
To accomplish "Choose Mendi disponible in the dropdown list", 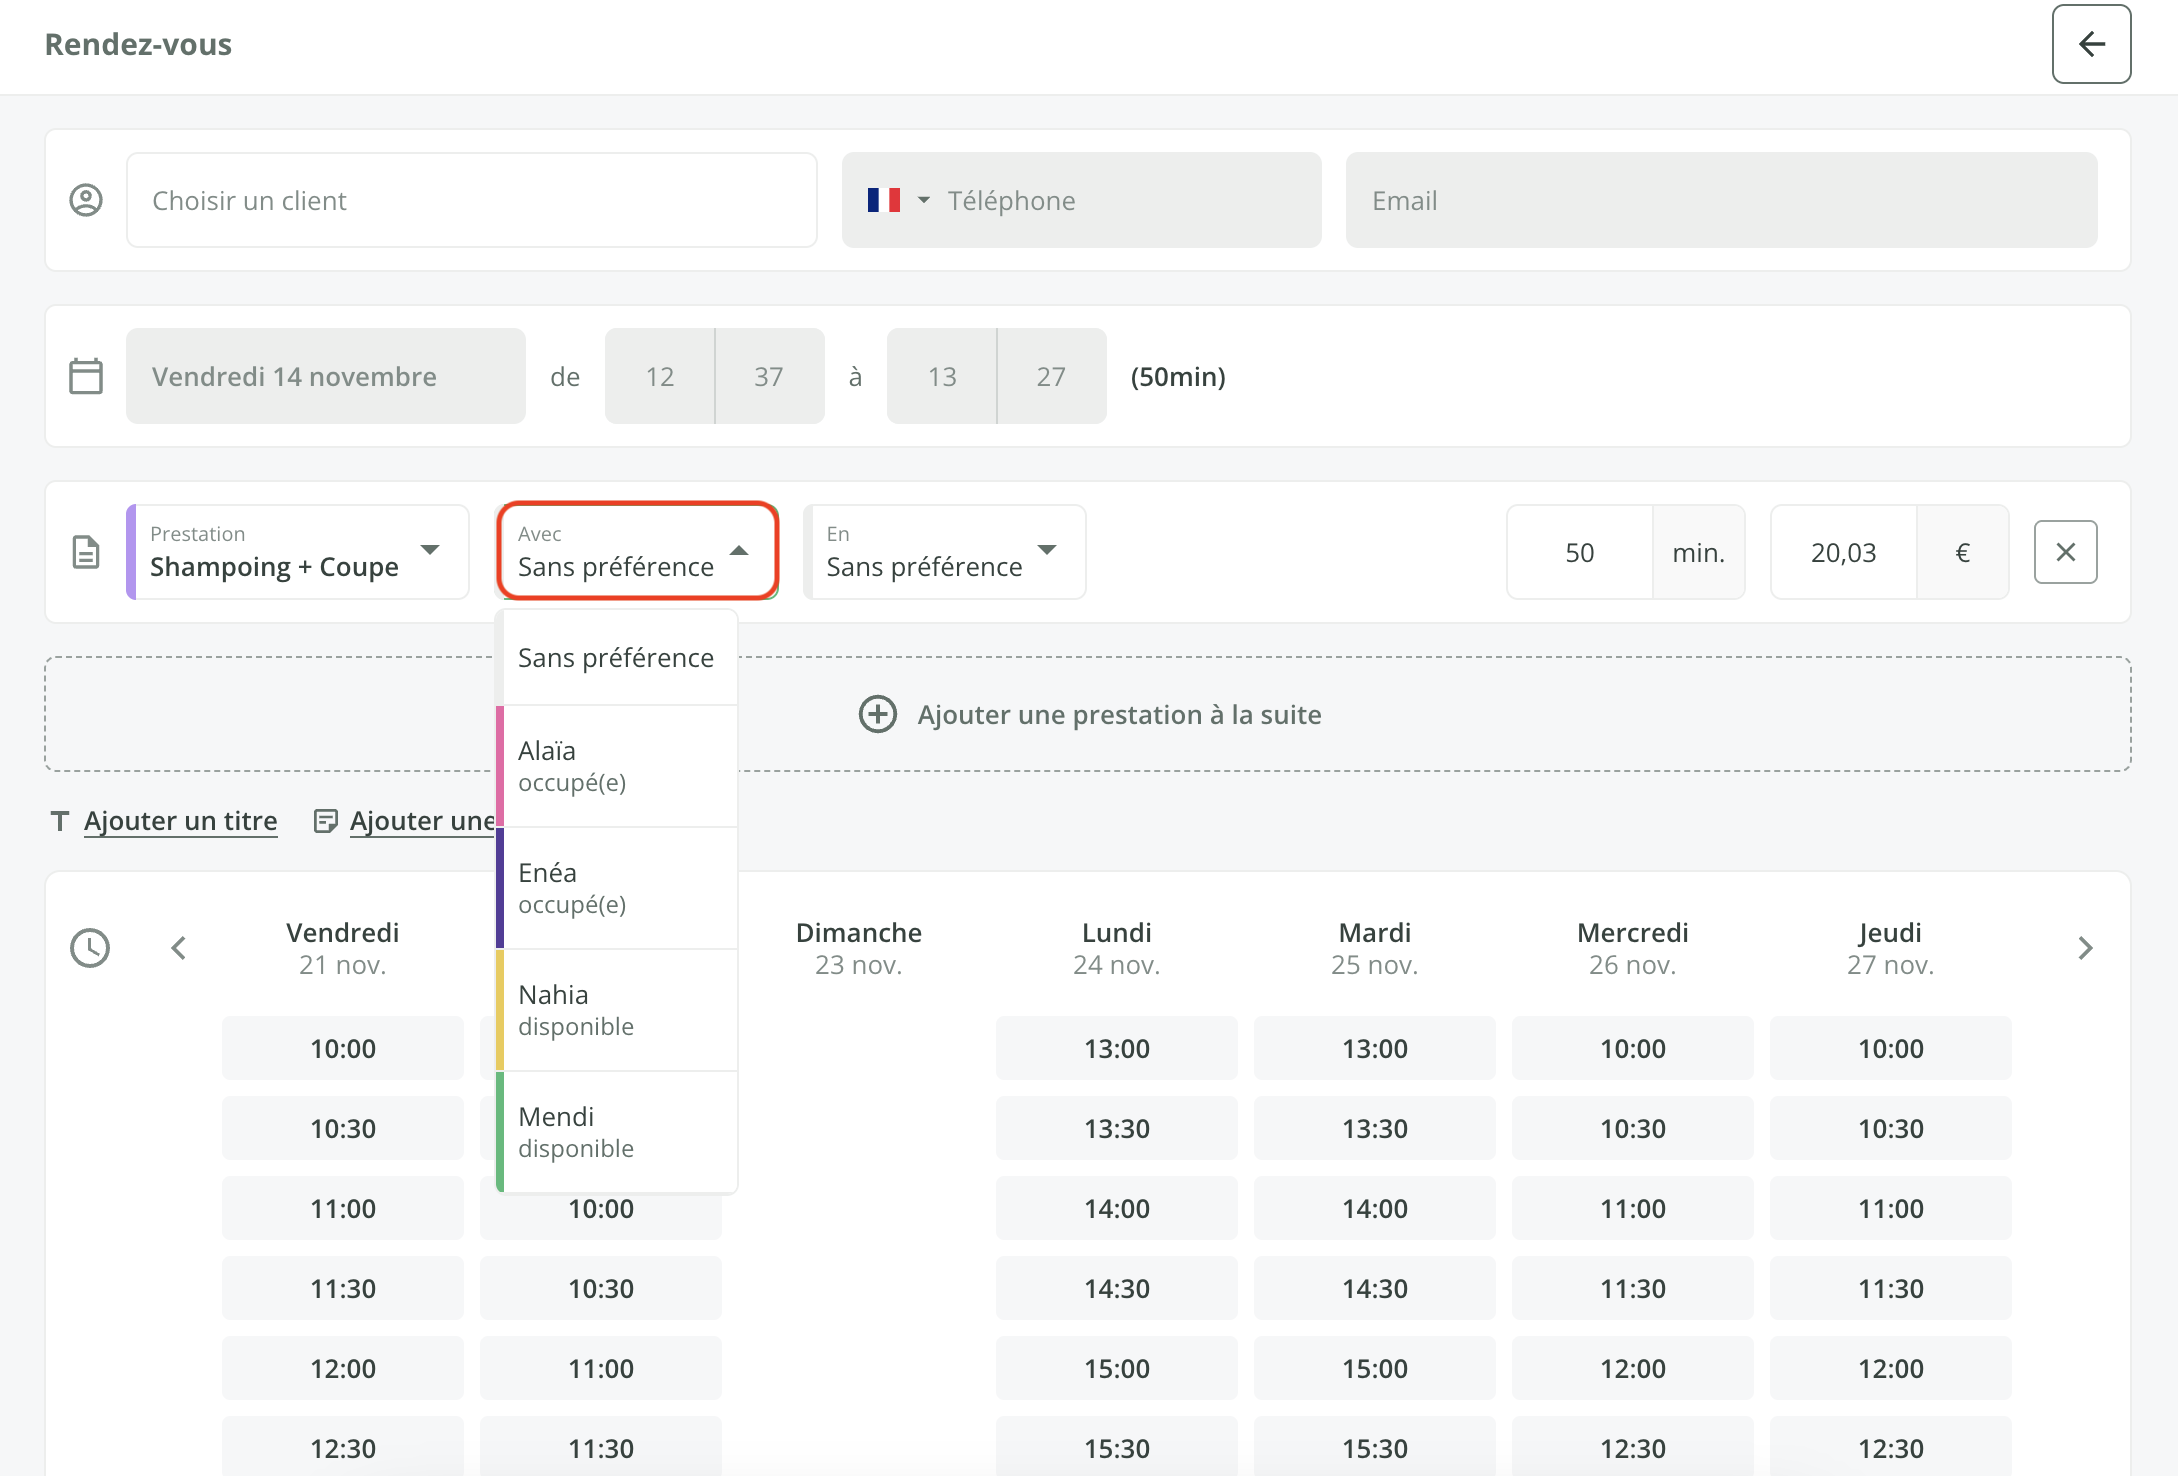I will tap(618, 1132).
